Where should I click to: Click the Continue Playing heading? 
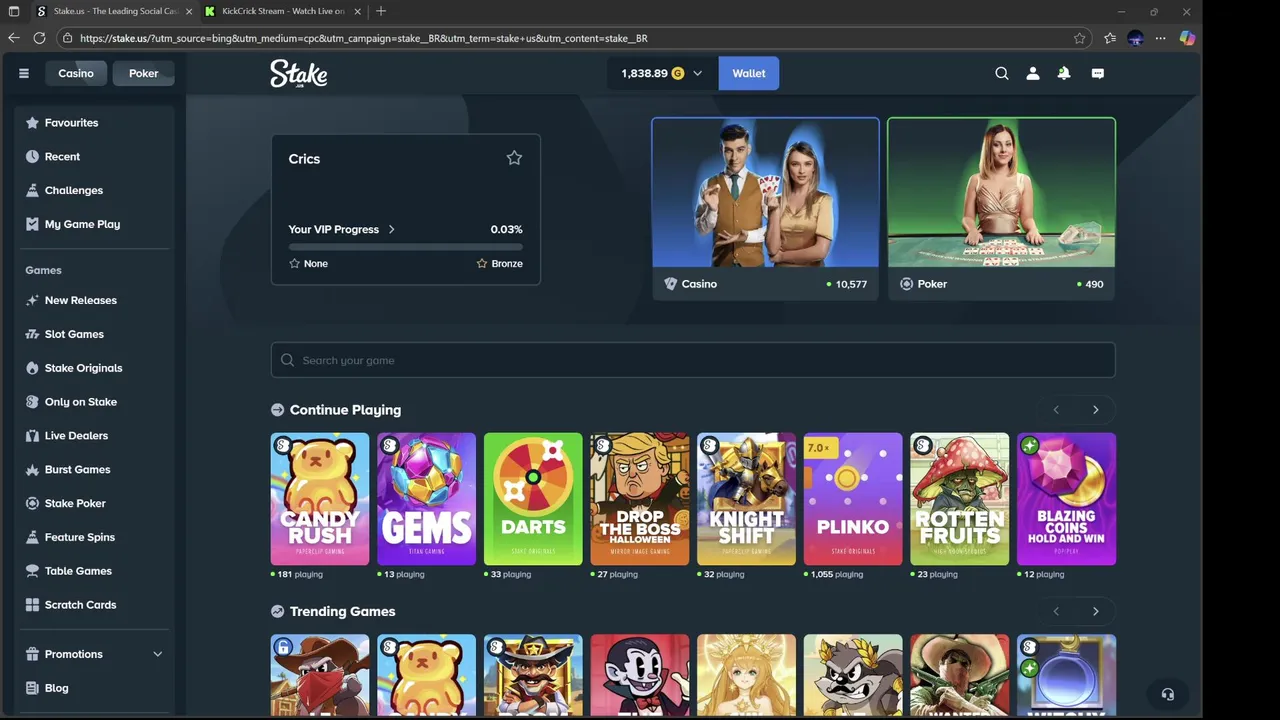(x=345, y=410)
